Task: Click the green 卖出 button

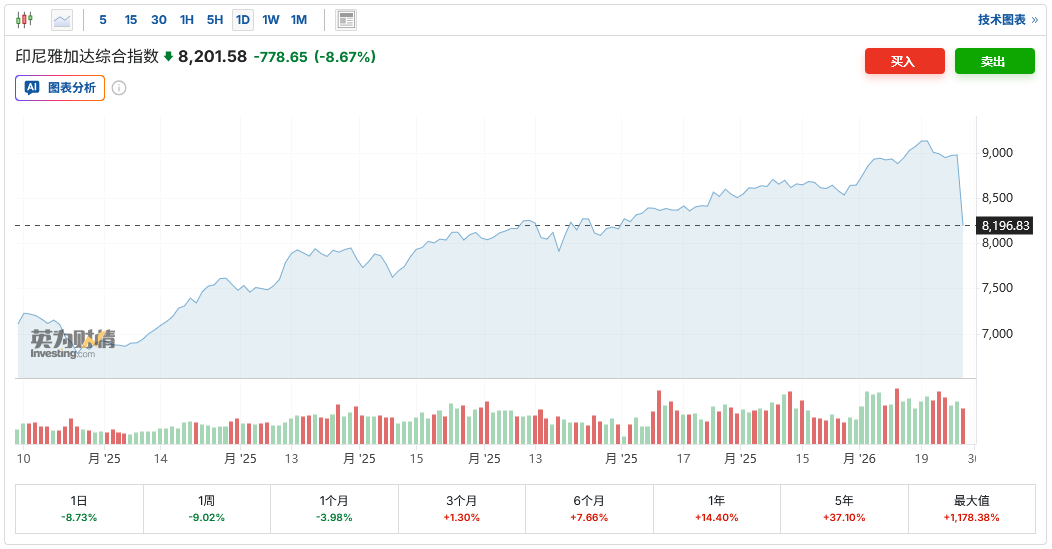Action: point(993,61)
